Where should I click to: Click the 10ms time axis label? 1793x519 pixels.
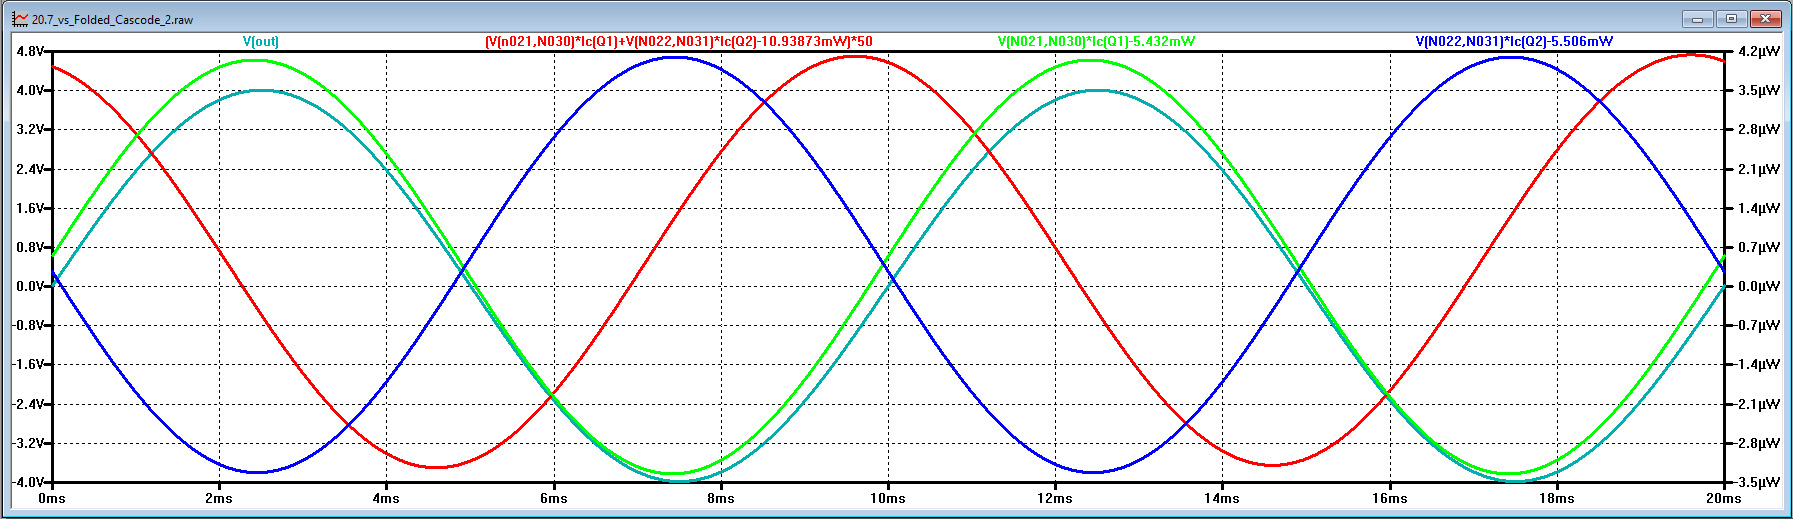pos(888,498)
